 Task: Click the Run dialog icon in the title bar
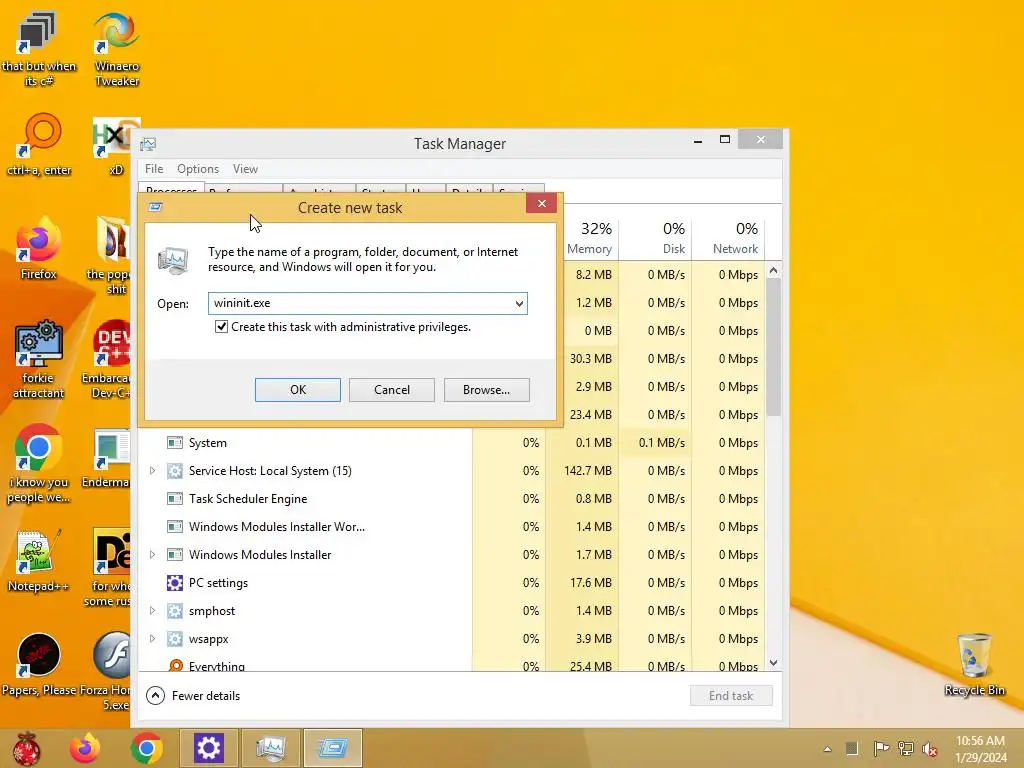coord(155,207)
